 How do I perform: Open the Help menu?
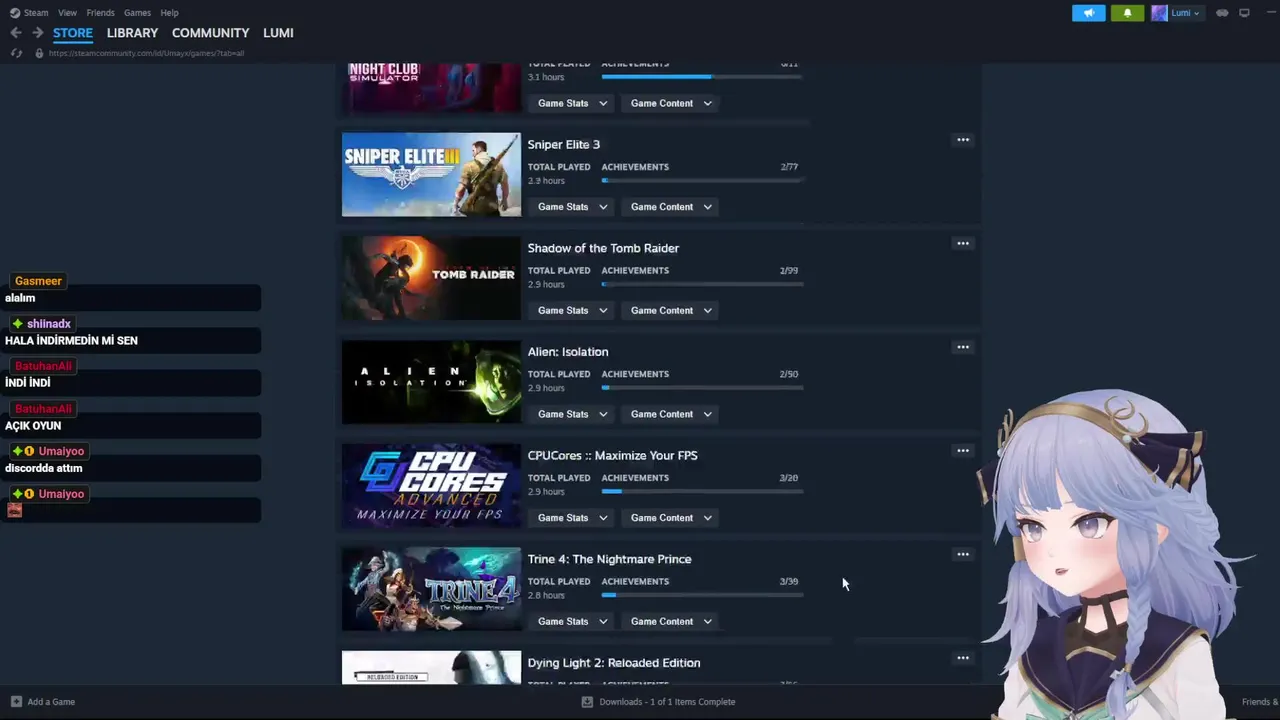point(169,13)
